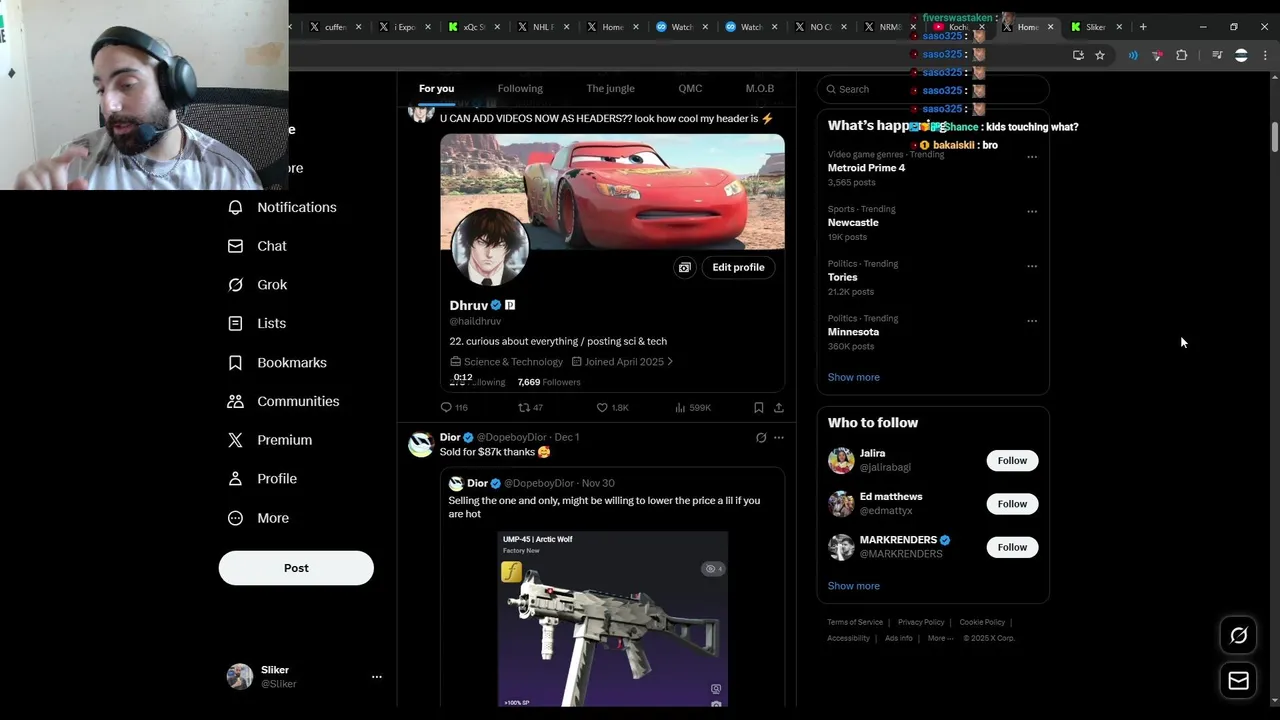Switch to the Following tab
1280x720 pixels.
pyautogui.click(x=520, y=89)
